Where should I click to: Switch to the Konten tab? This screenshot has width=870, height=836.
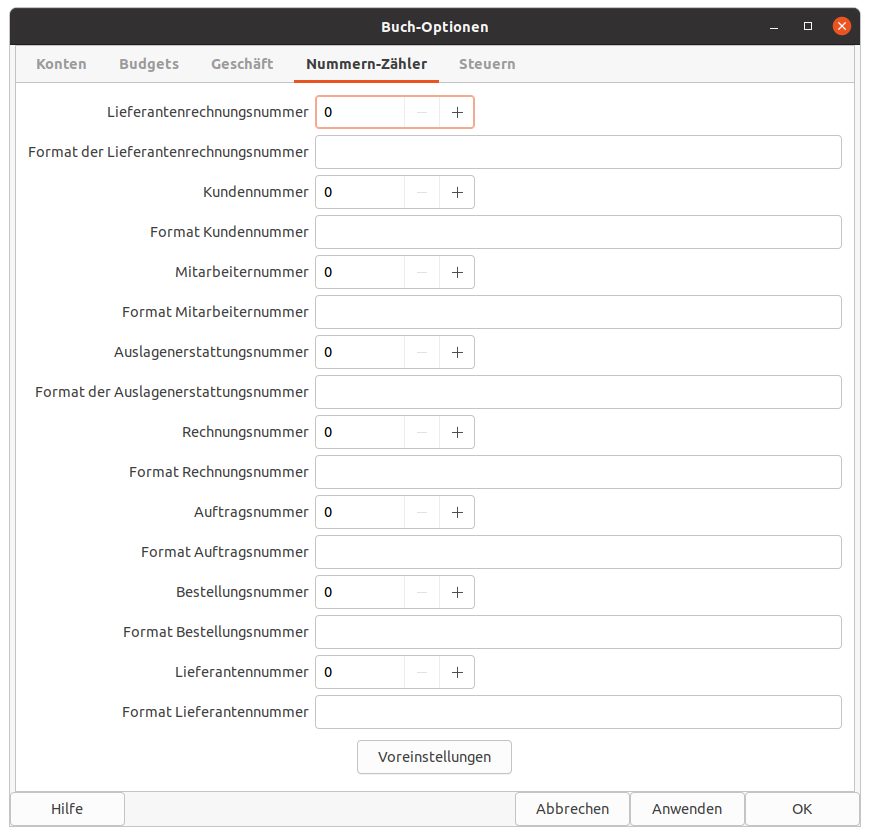click(x=61, y=64)
